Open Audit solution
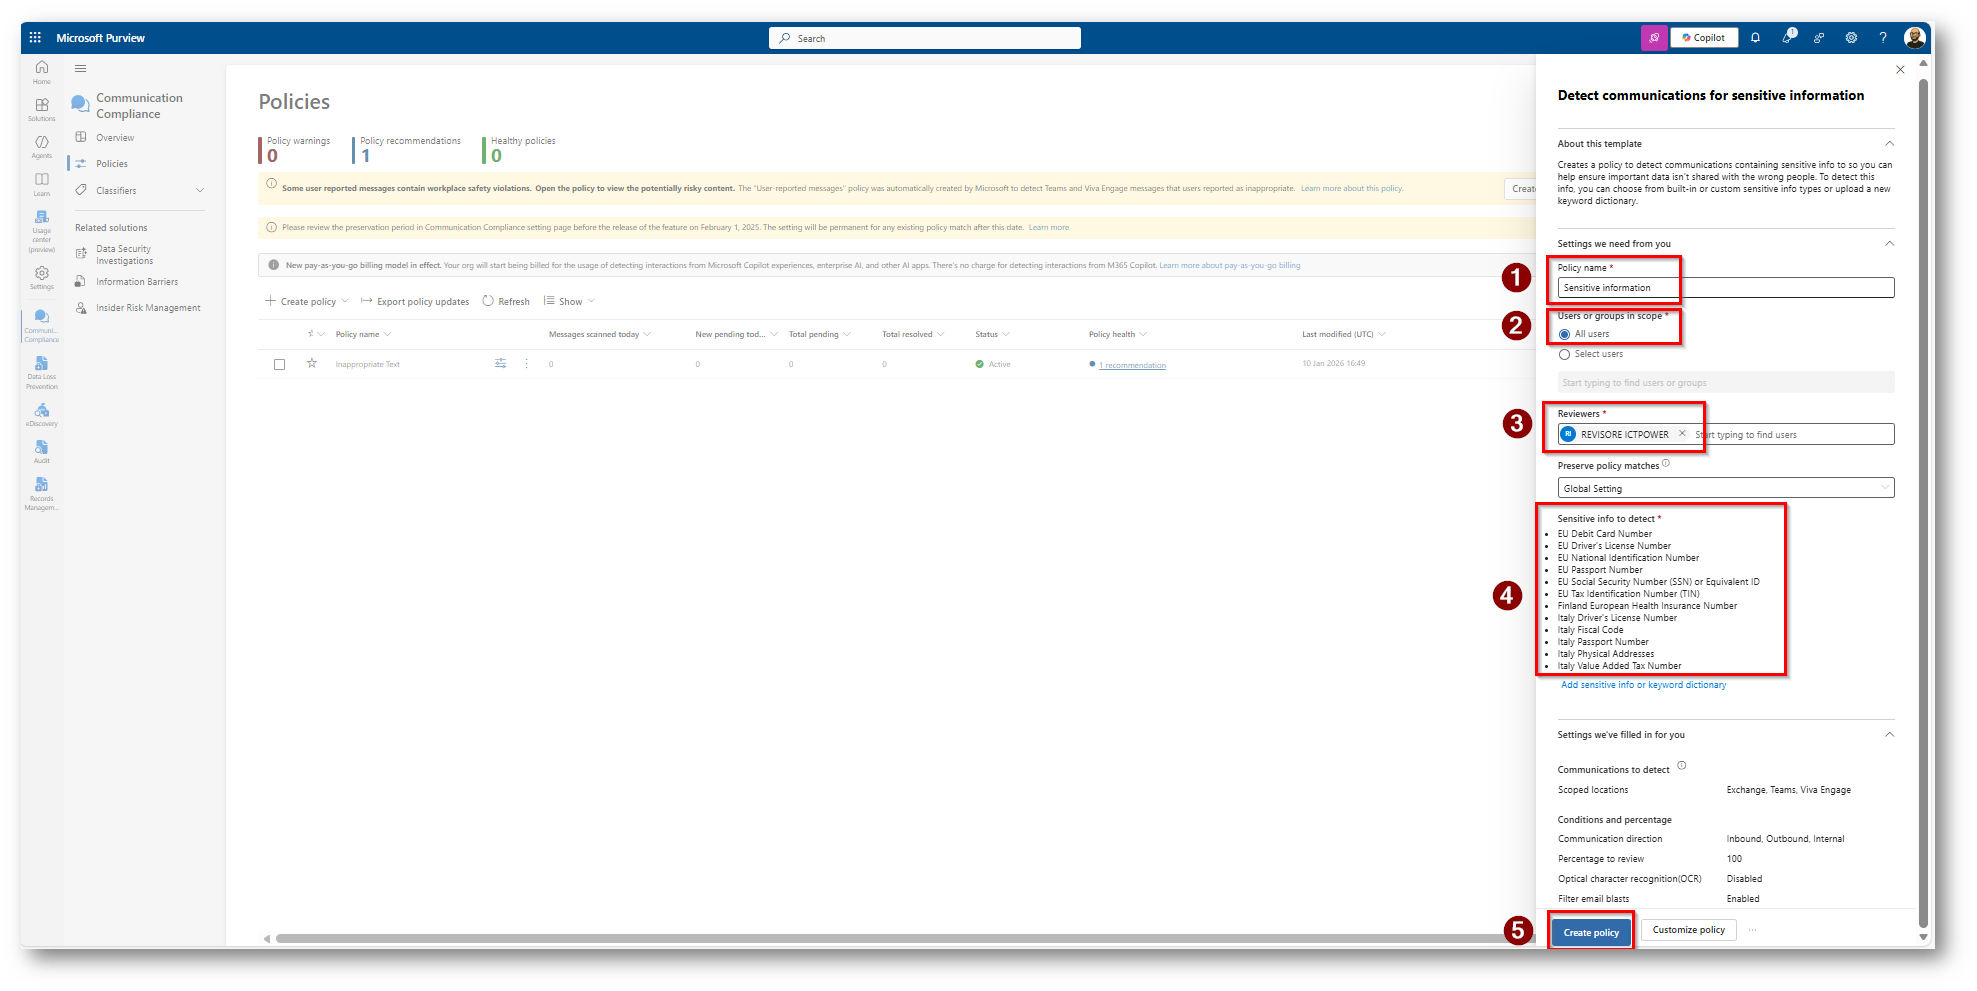Viewport: 1977px width, 991px height. coord(42,452)
